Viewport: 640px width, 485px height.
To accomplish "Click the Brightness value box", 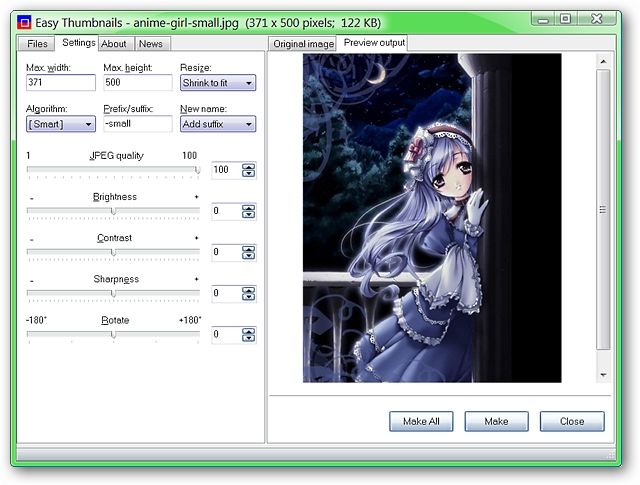I will coord(227,211).
